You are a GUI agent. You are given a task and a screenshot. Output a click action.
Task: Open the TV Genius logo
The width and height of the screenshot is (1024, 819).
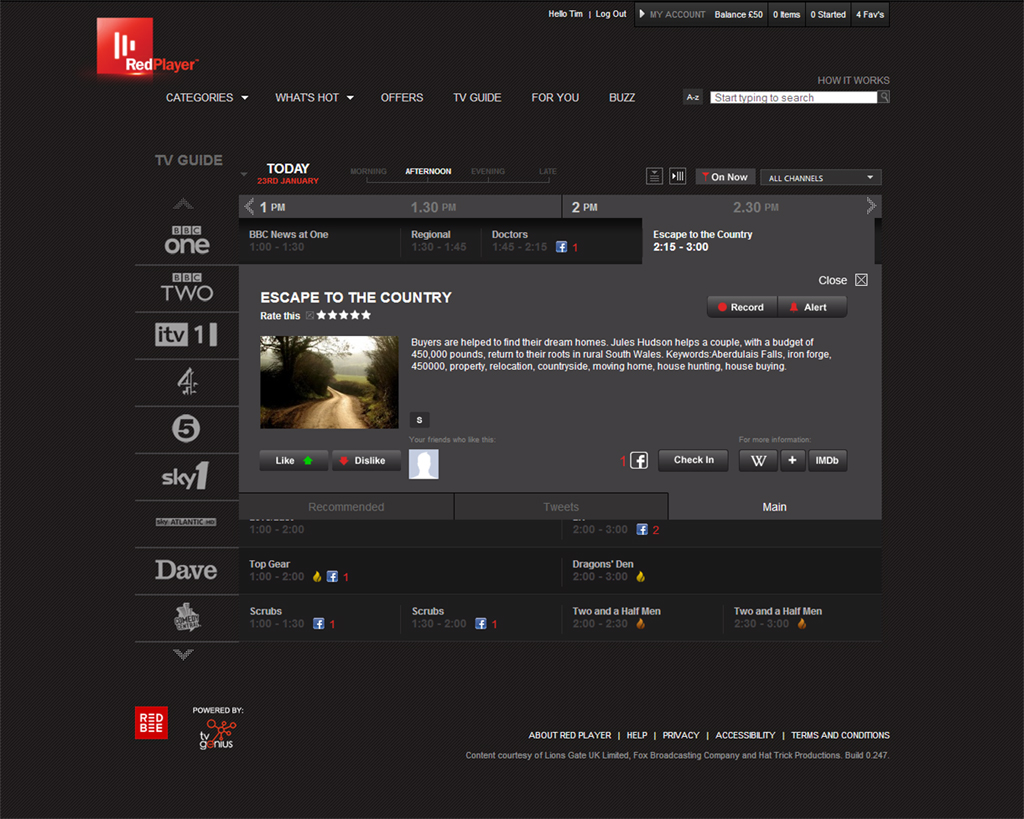pos(217,734)
